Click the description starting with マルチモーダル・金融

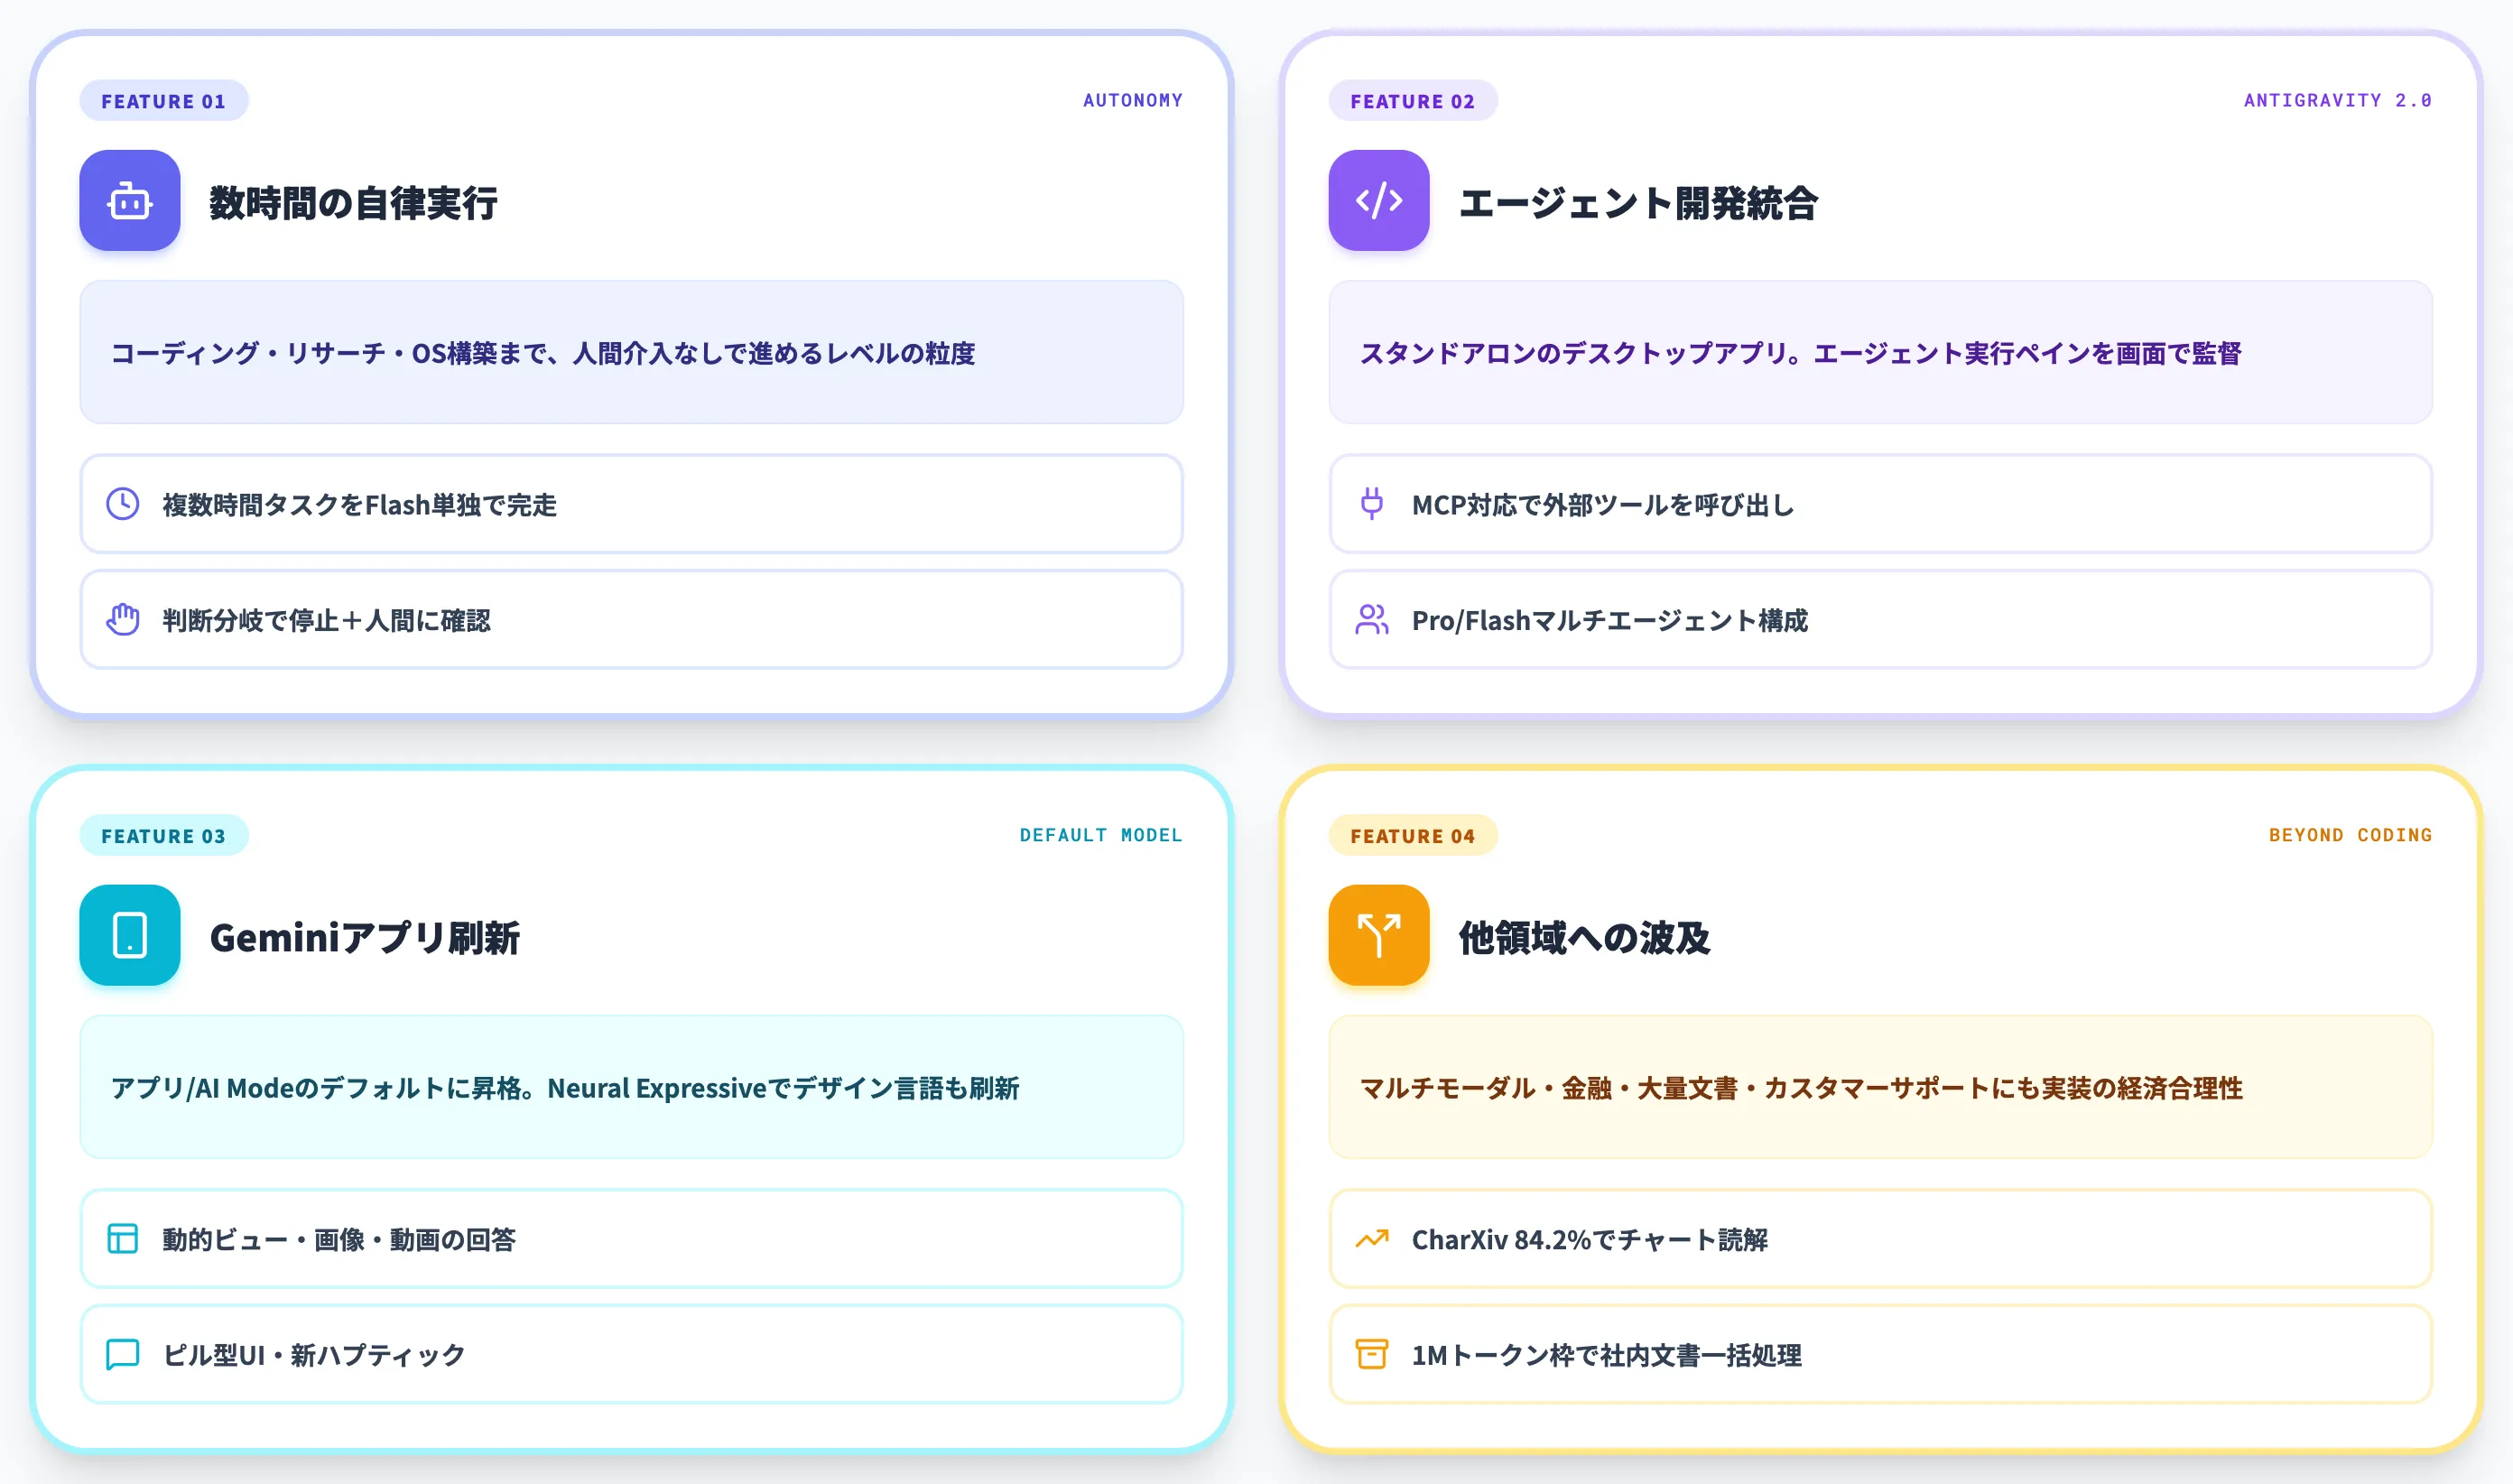click(1801, 1088)
